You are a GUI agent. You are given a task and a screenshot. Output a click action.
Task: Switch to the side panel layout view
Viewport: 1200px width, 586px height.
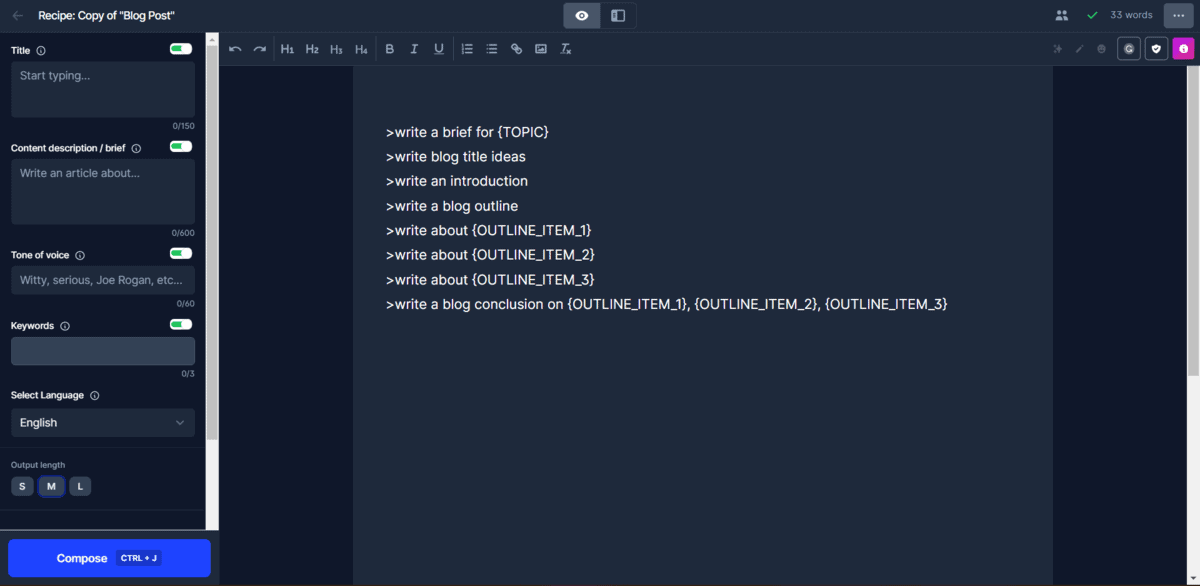click(618, 16)
